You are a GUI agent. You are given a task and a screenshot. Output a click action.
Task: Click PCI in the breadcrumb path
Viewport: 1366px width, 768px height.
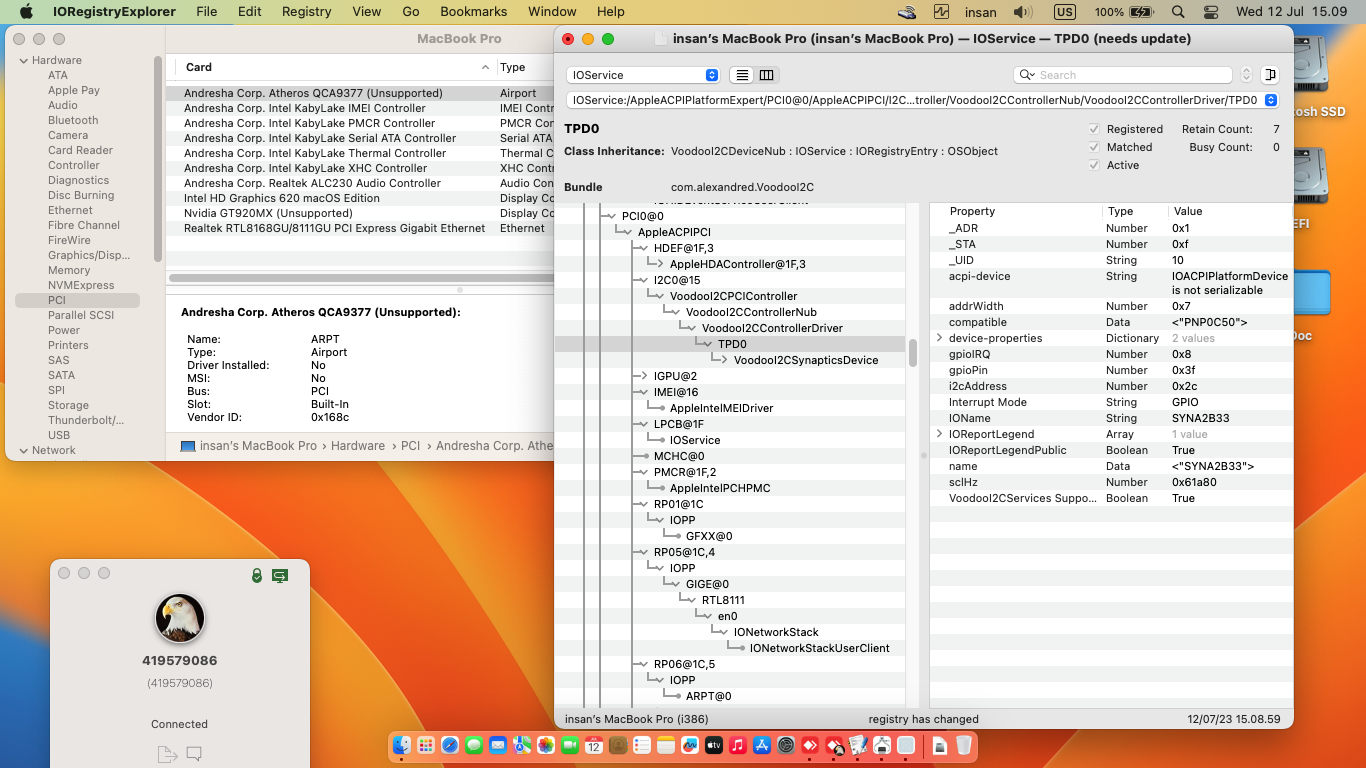(412, 445)
